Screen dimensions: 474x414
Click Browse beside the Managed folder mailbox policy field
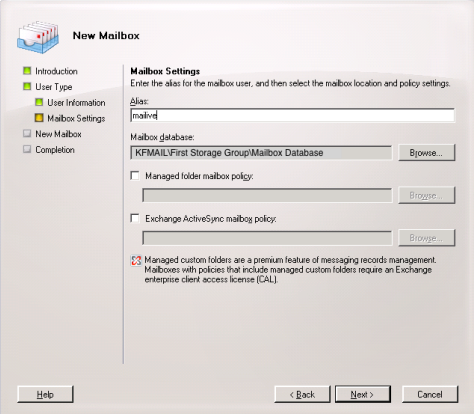pyautogui.click(x=426, y=195)
